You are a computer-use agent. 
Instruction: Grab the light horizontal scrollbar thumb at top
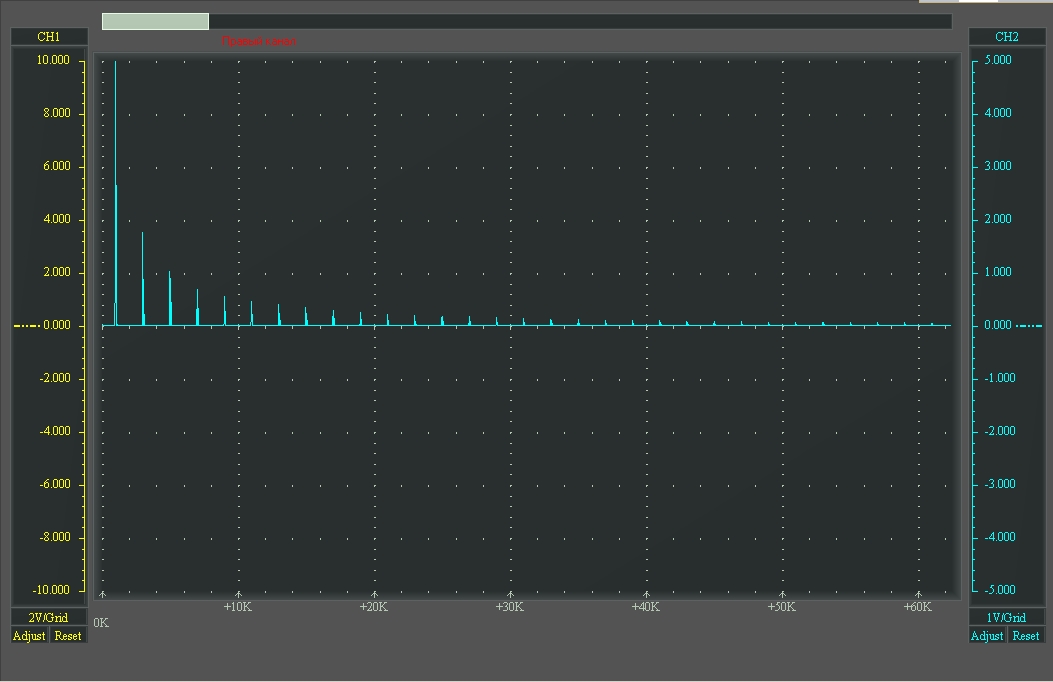click(x=155, y=21)
